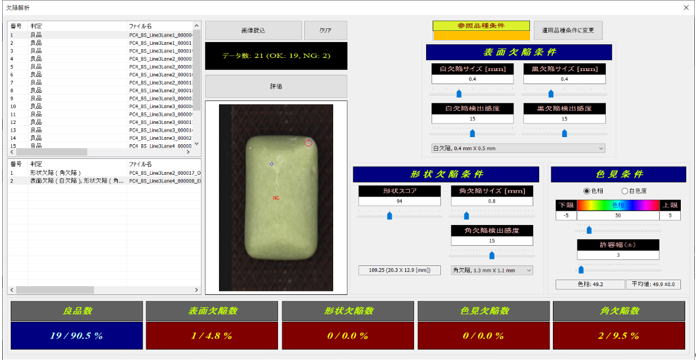Click the 下限 lower limit field showing -5
This screenshot has width=696, height=360.
566,216
